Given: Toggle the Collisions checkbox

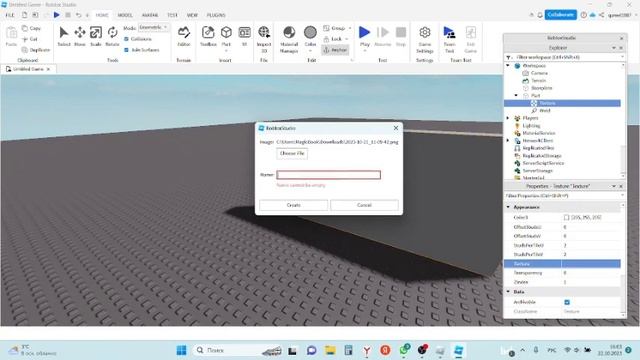Looking at the screenshot, I should tap(127, 39).
